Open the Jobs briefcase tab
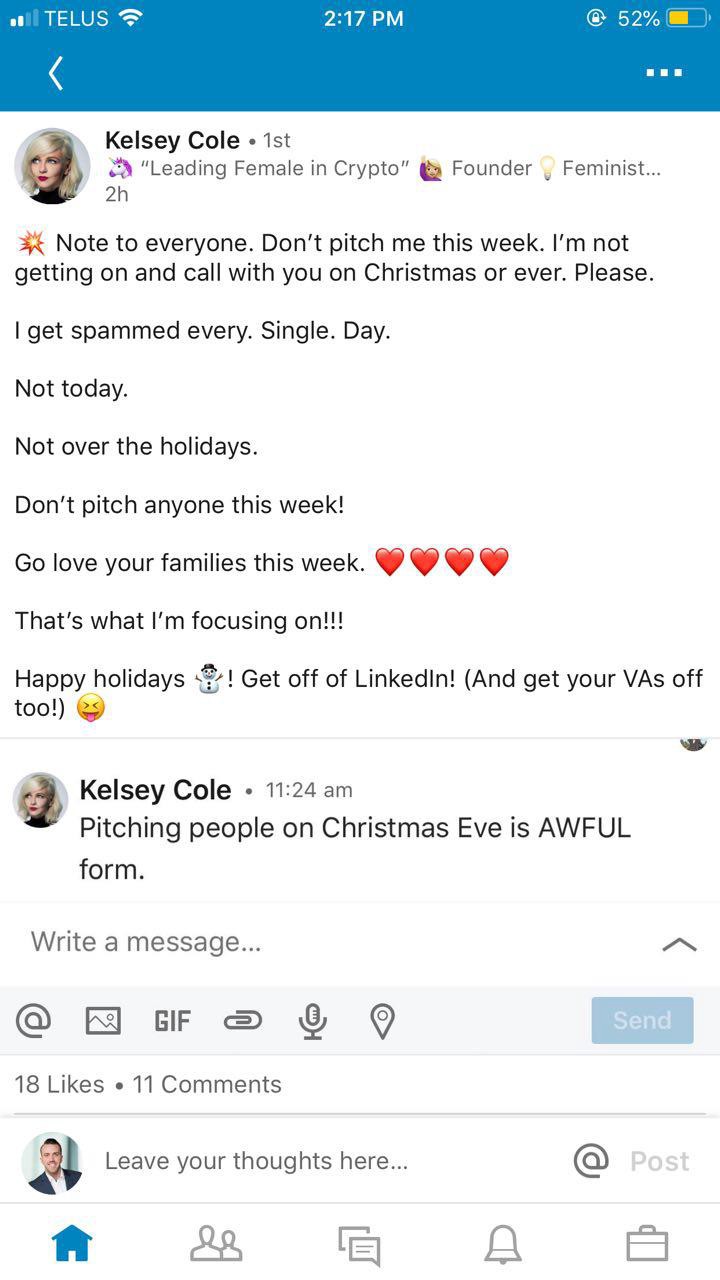The height and width of the screenshot is (1280, 720). [647, 1244]
